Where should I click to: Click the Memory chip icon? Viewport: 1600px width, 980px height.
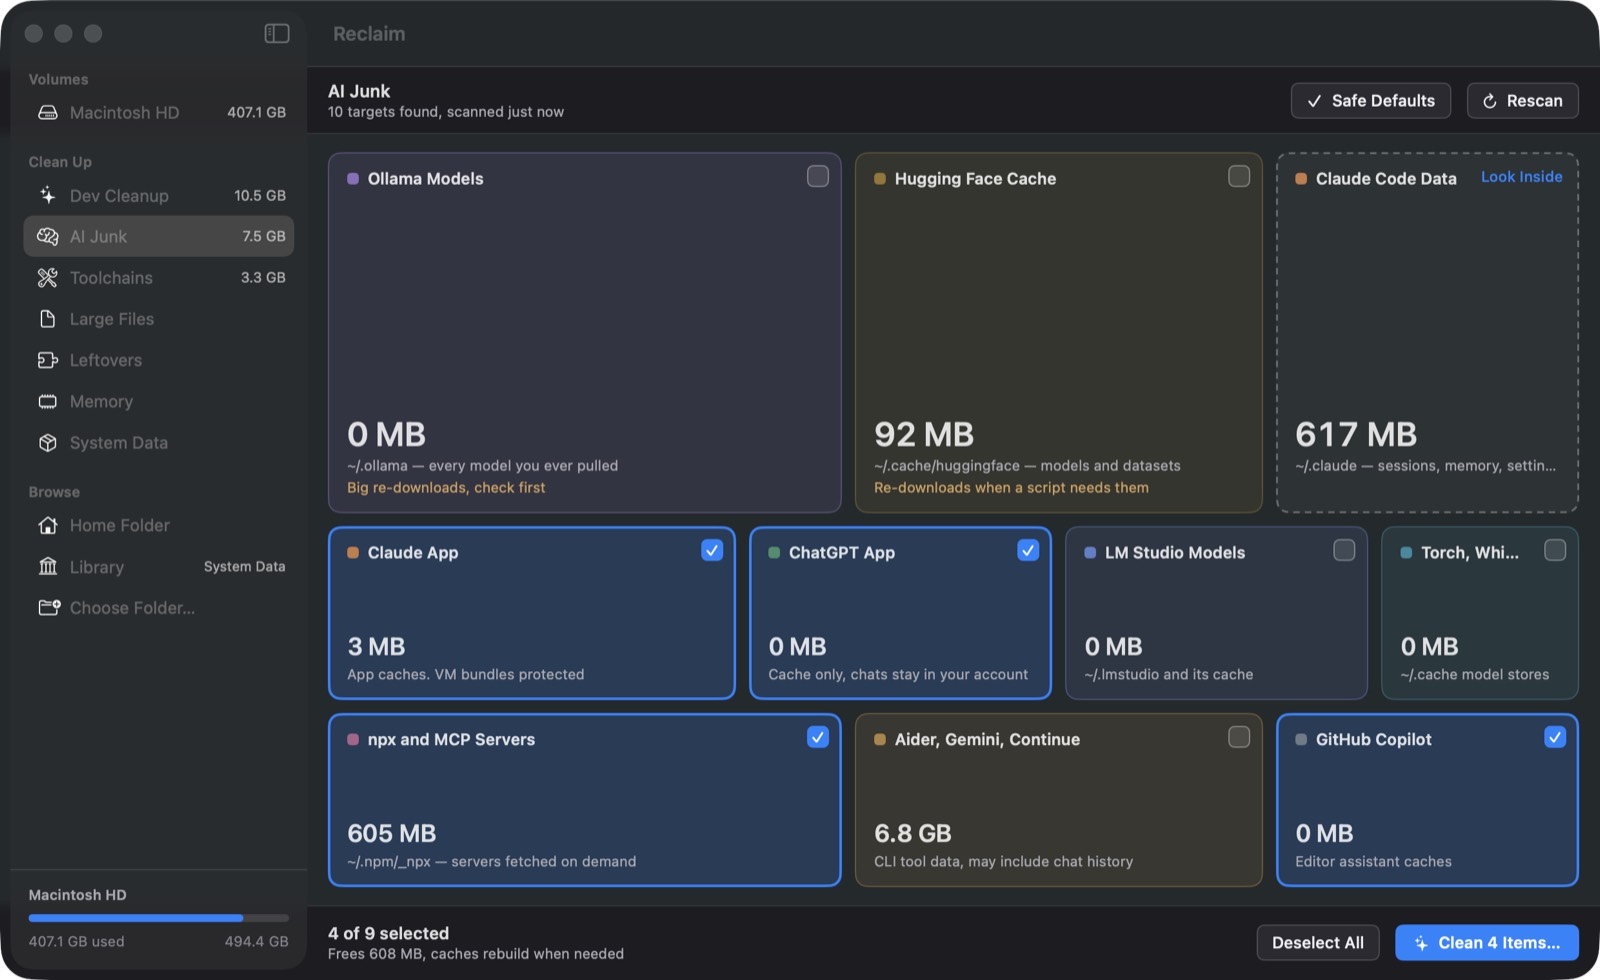coord(48,402)
